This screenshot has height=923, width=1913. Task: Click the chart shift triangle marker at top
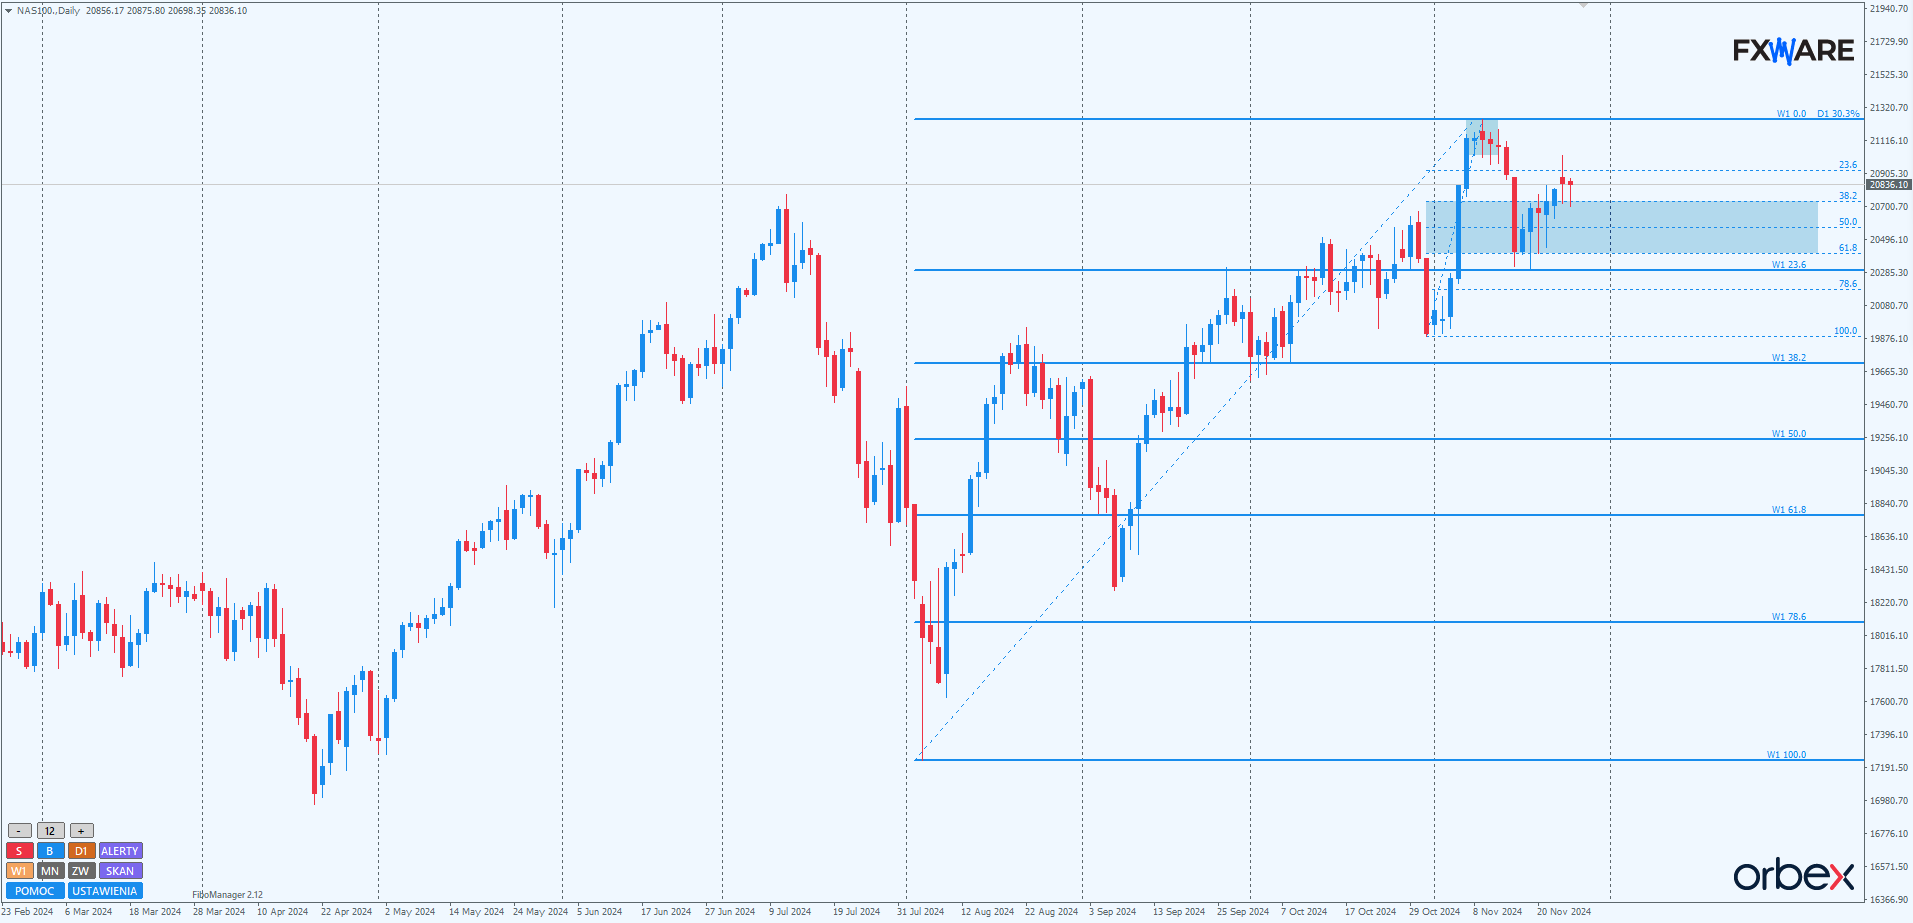pyautogui.click(x=1583, y=6)
